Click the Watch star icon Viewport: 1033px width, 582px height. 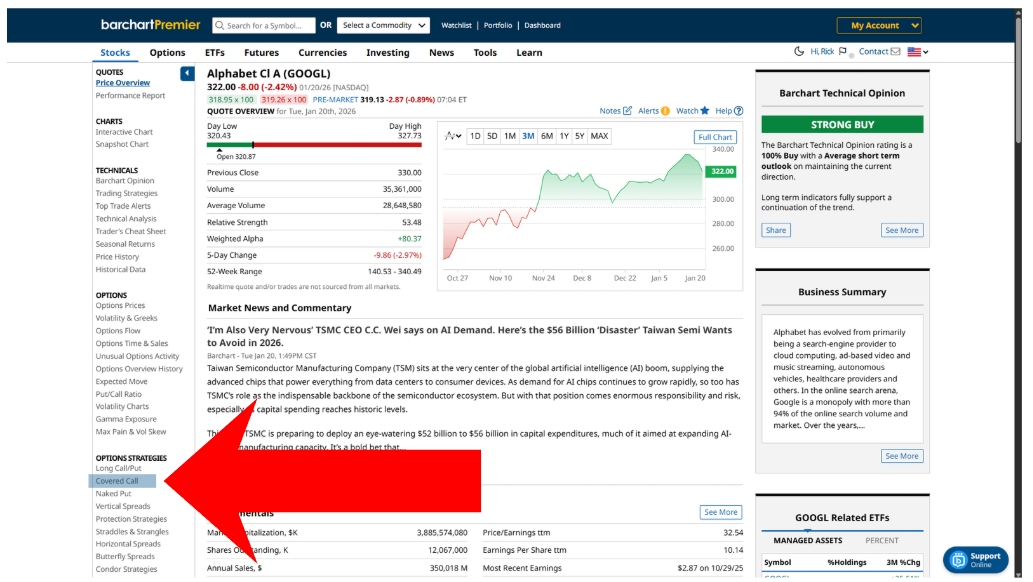[x=705, y=111]
